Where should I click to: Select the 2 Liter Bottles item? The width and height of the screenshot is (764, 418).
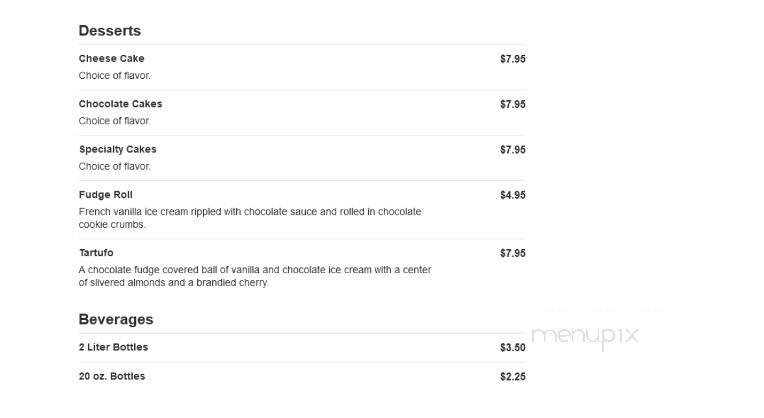click(x=113, y=347)
